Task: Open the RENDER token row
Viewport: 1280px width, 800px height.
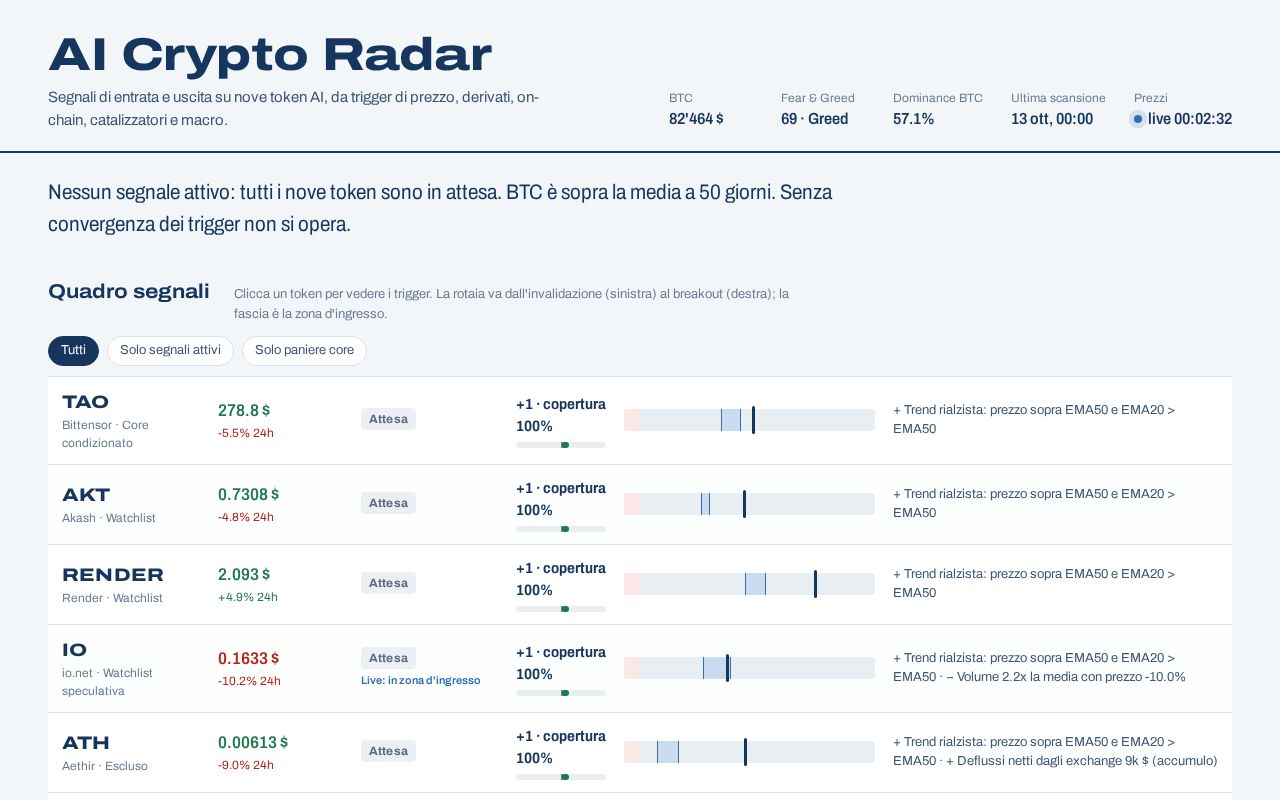Action: coord(640,585)
